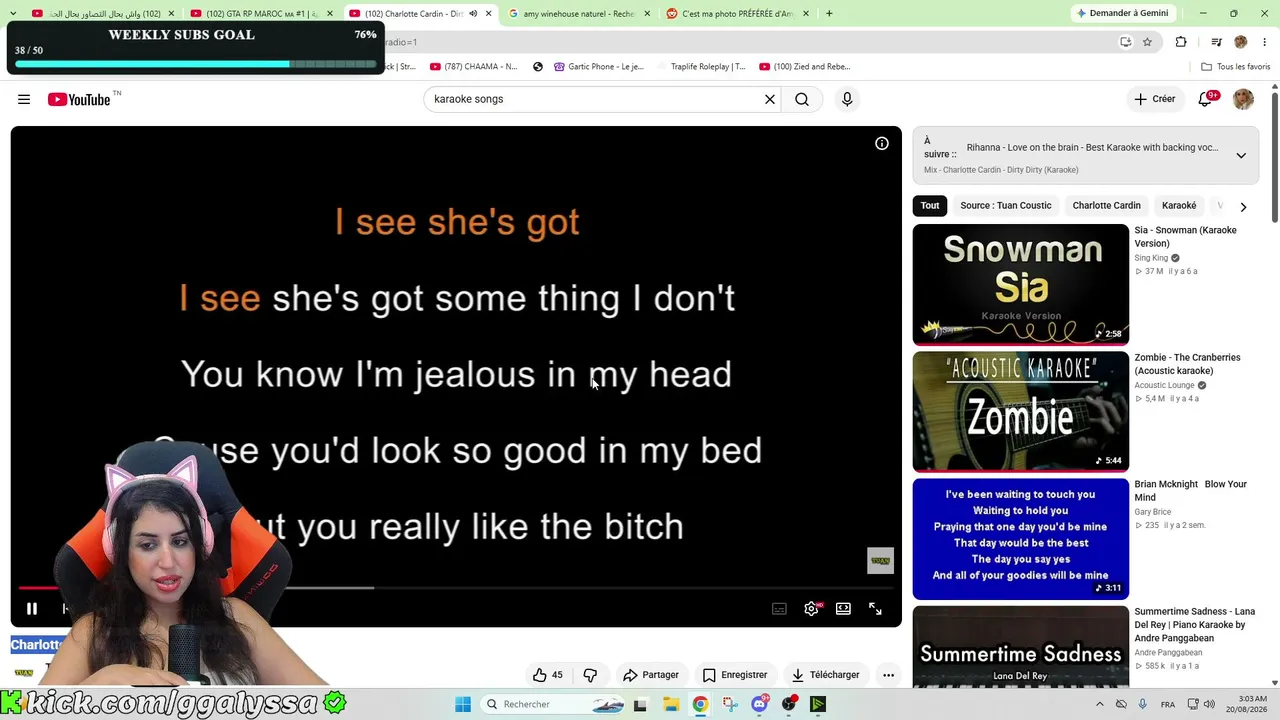Open the Chrome three-dot menu
Image resolution: width=1280 pixels, height=720 pixels.
coord(1264,42)
